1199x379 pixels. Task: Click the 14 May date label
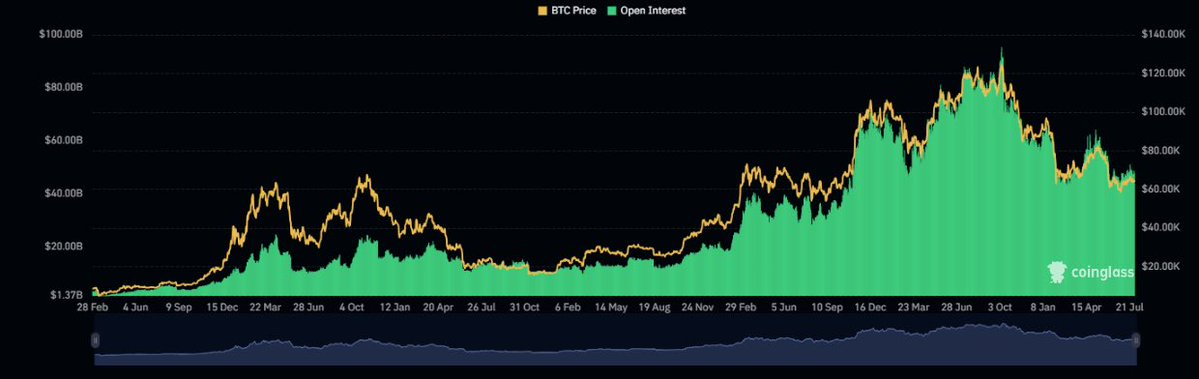[612, 307]
